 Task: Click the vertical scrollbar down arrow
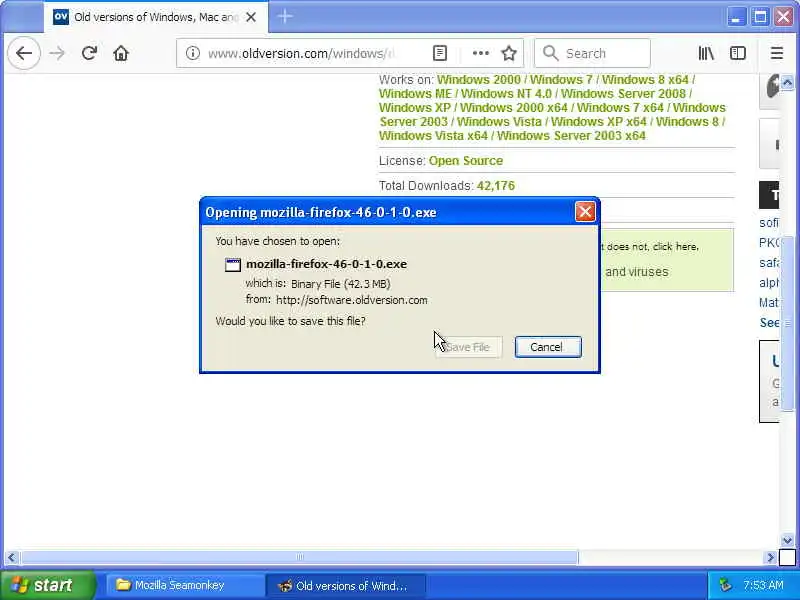point(787,540)
